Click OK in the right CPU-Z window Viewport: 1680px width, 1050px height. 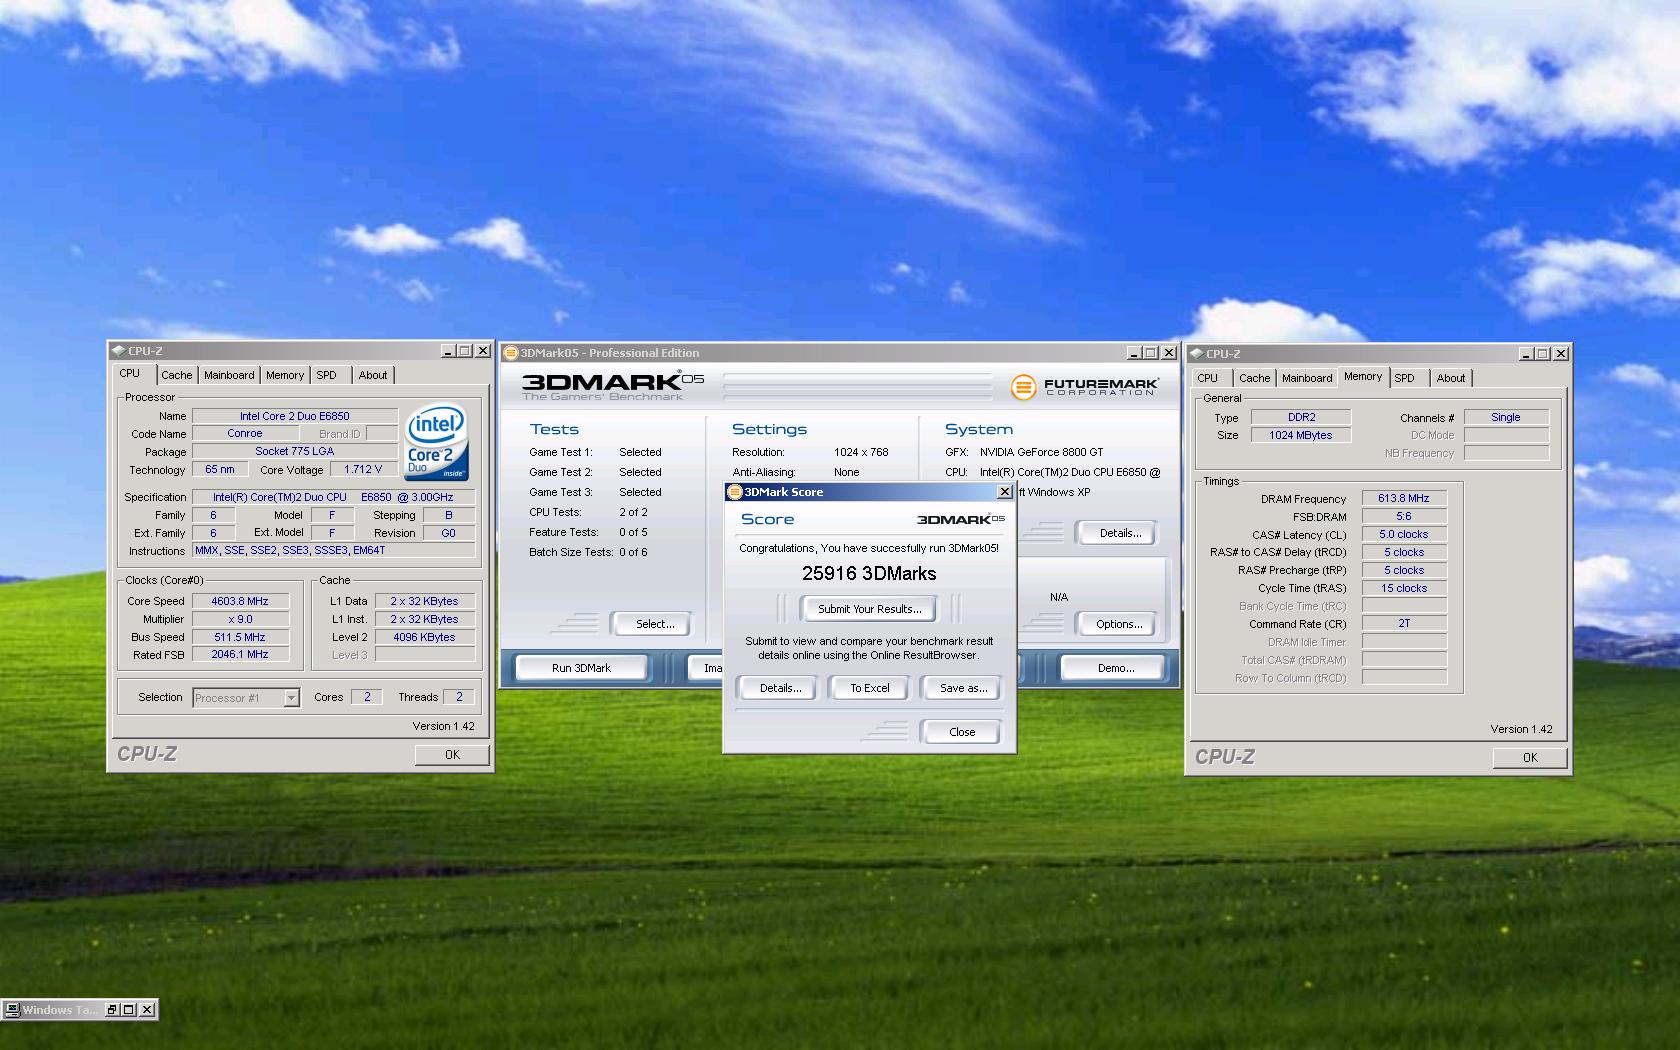tap(1530, 758)
